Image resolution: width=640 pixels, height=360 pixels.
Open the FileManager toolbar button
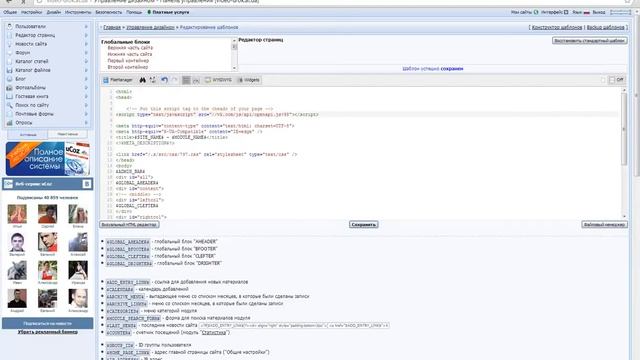click(x=118, y=80)
